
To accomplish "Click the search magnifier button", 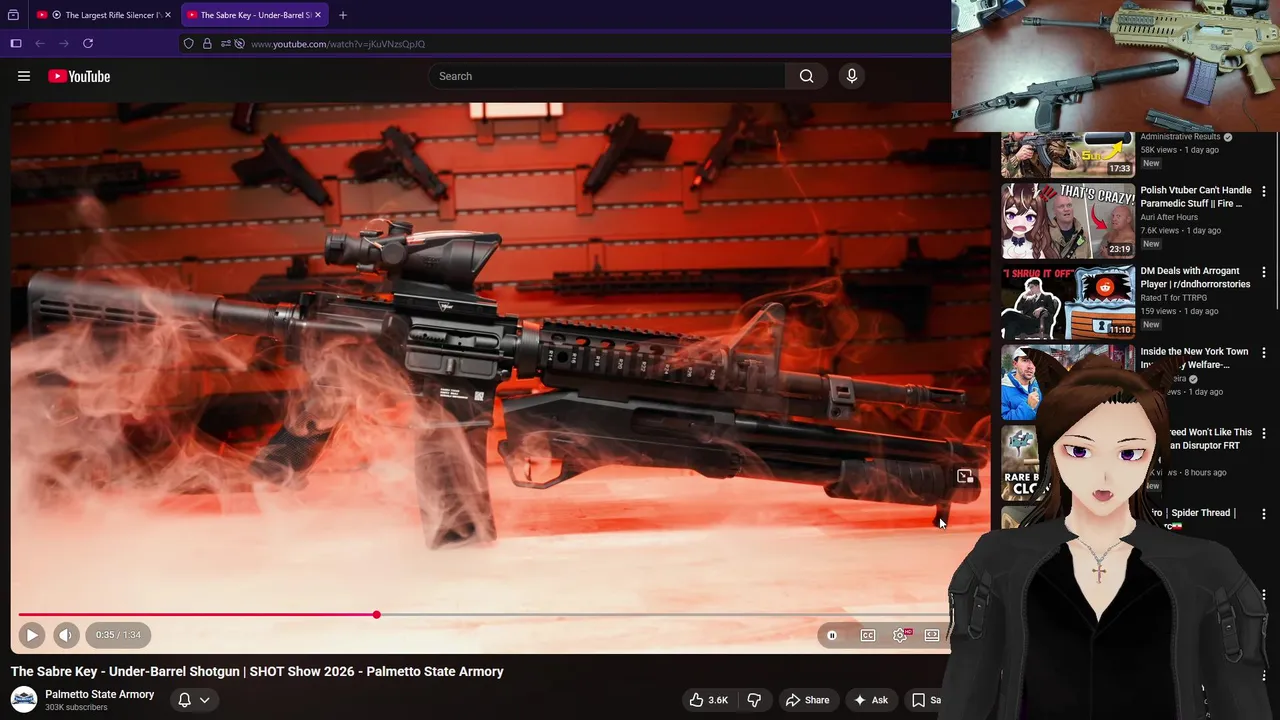I will [806, 76].
